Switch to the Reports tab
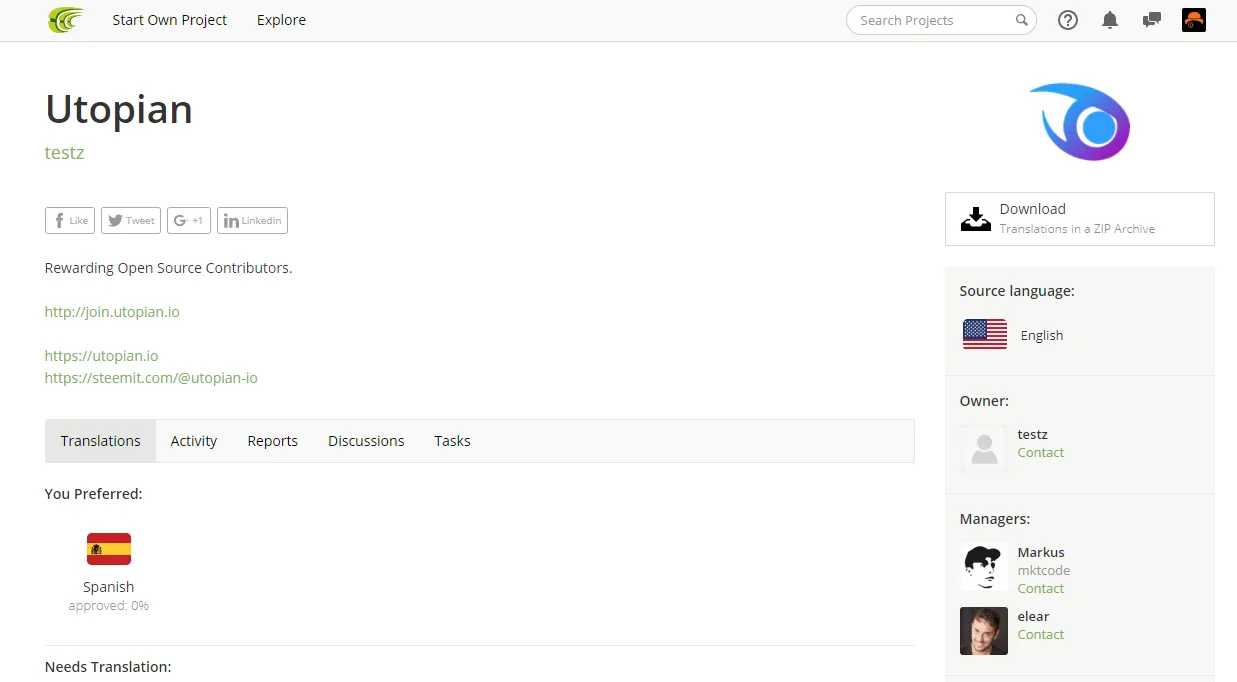This screenshot has width=1237, height=682. (273, 441)
